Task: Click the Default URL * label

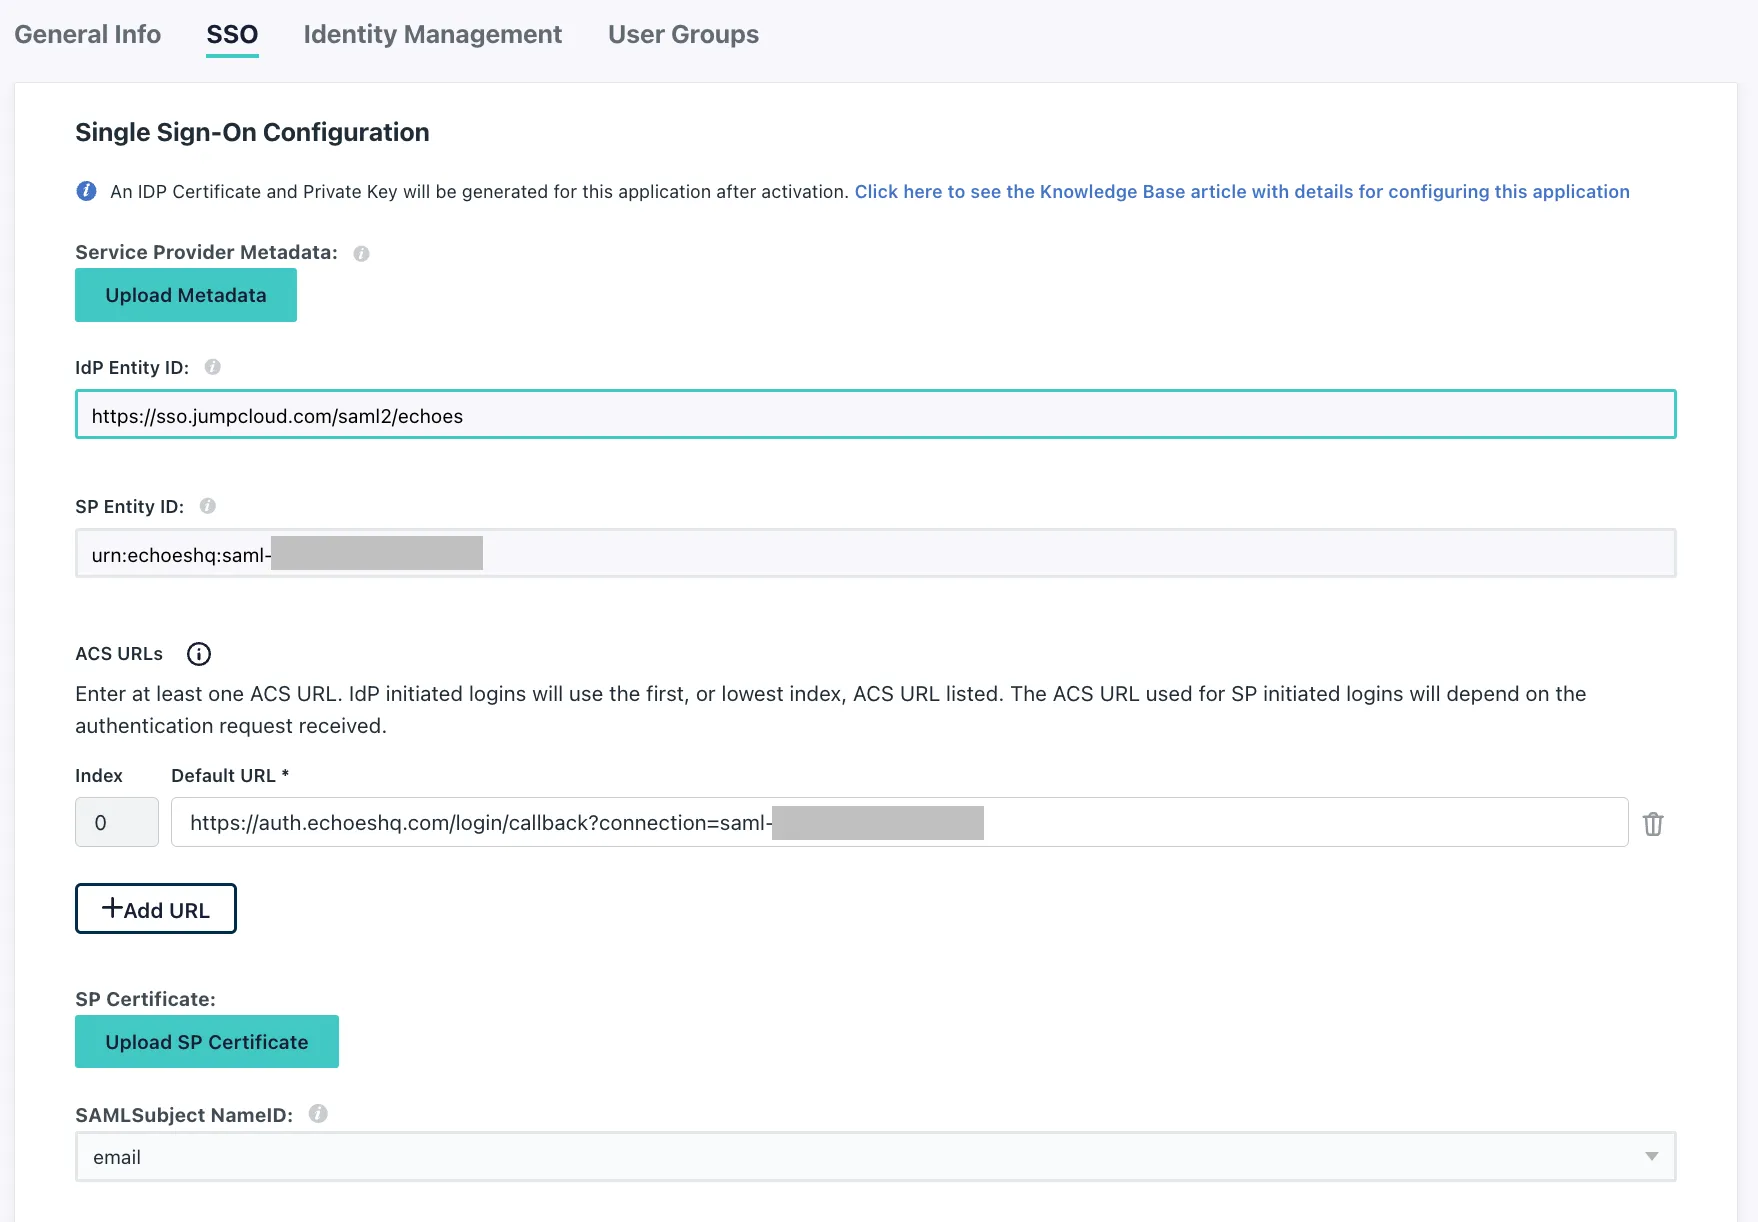Action: point(230,776)
